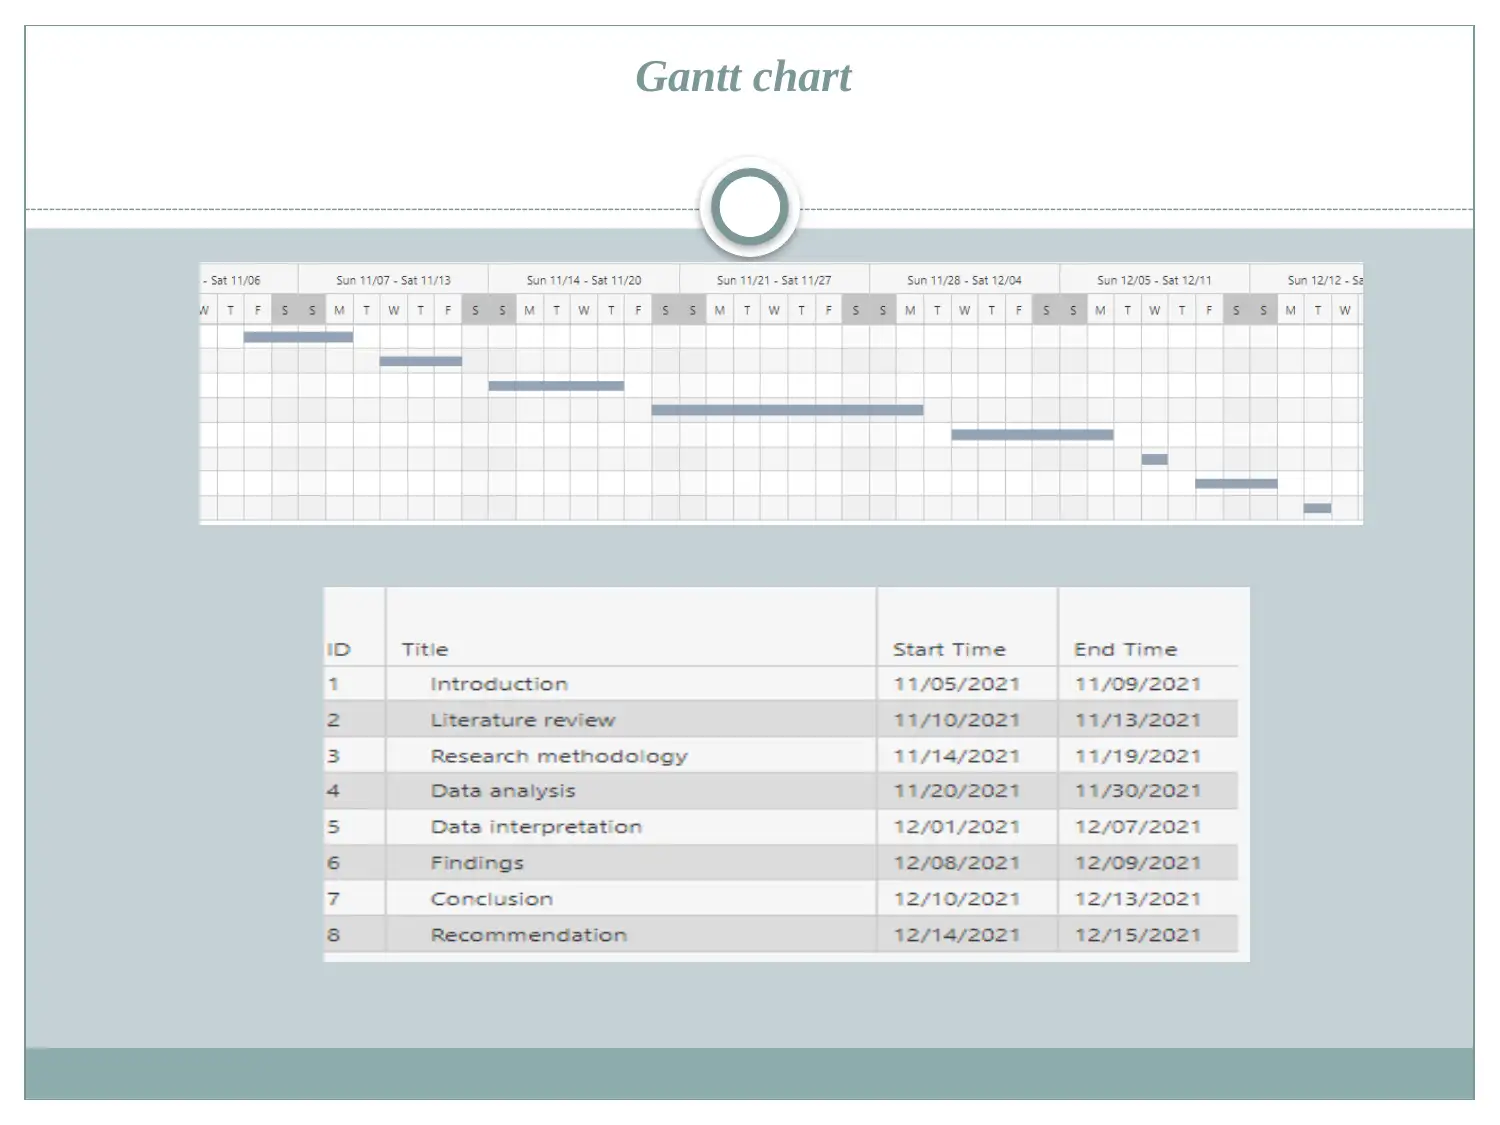Click end date 12/13/2021
The width and height of the screenshot is (1500, 1125).
click(1138, 899)
